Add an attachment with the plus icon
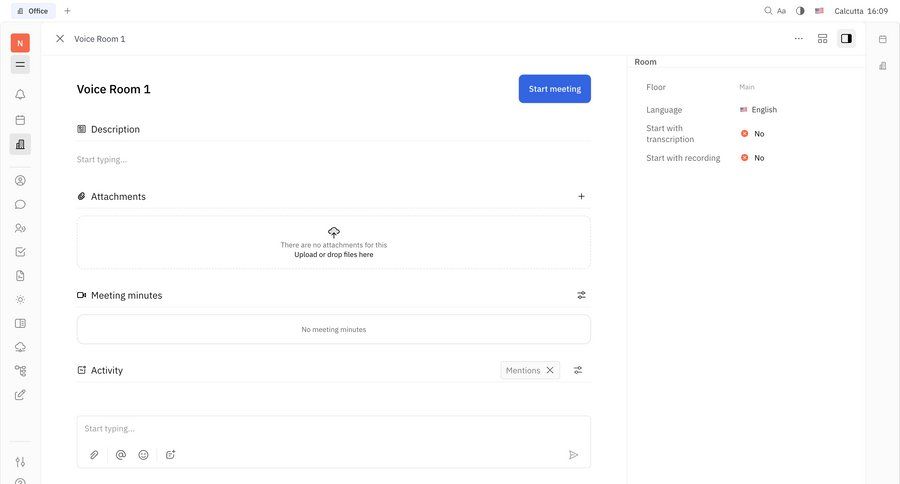900x484 pixels. pos(581,196)
